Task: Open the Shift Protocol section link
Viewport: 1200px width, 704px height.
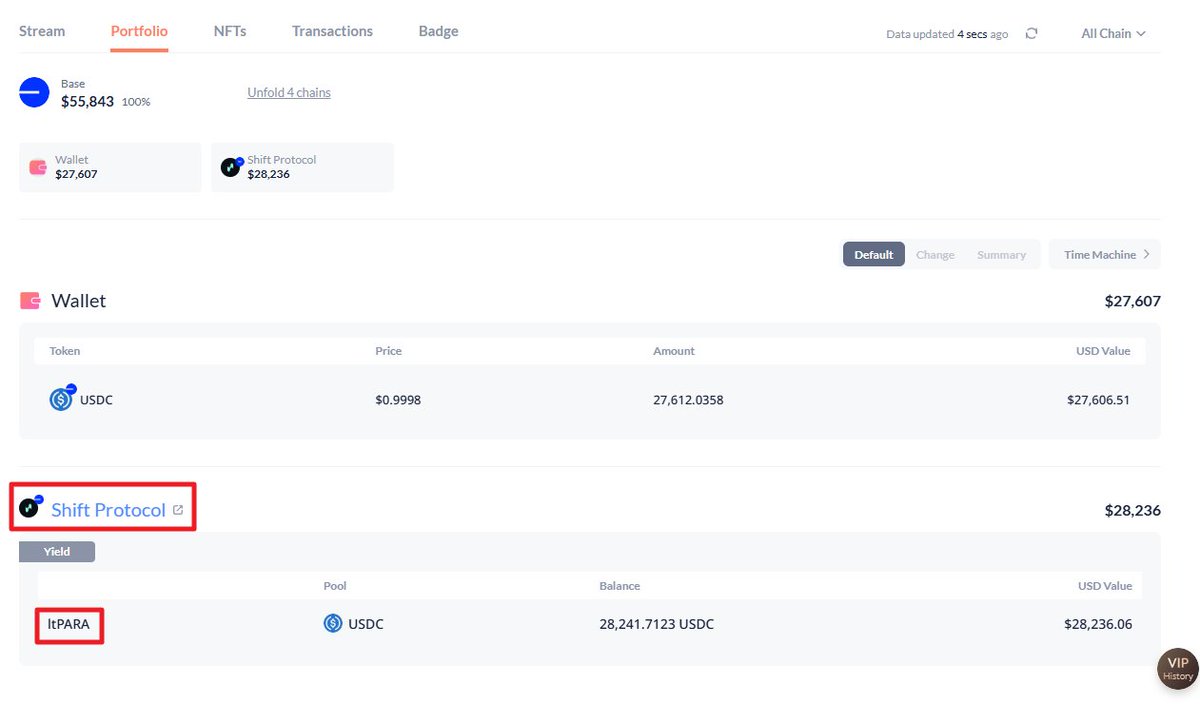Action: coord(108,510)
